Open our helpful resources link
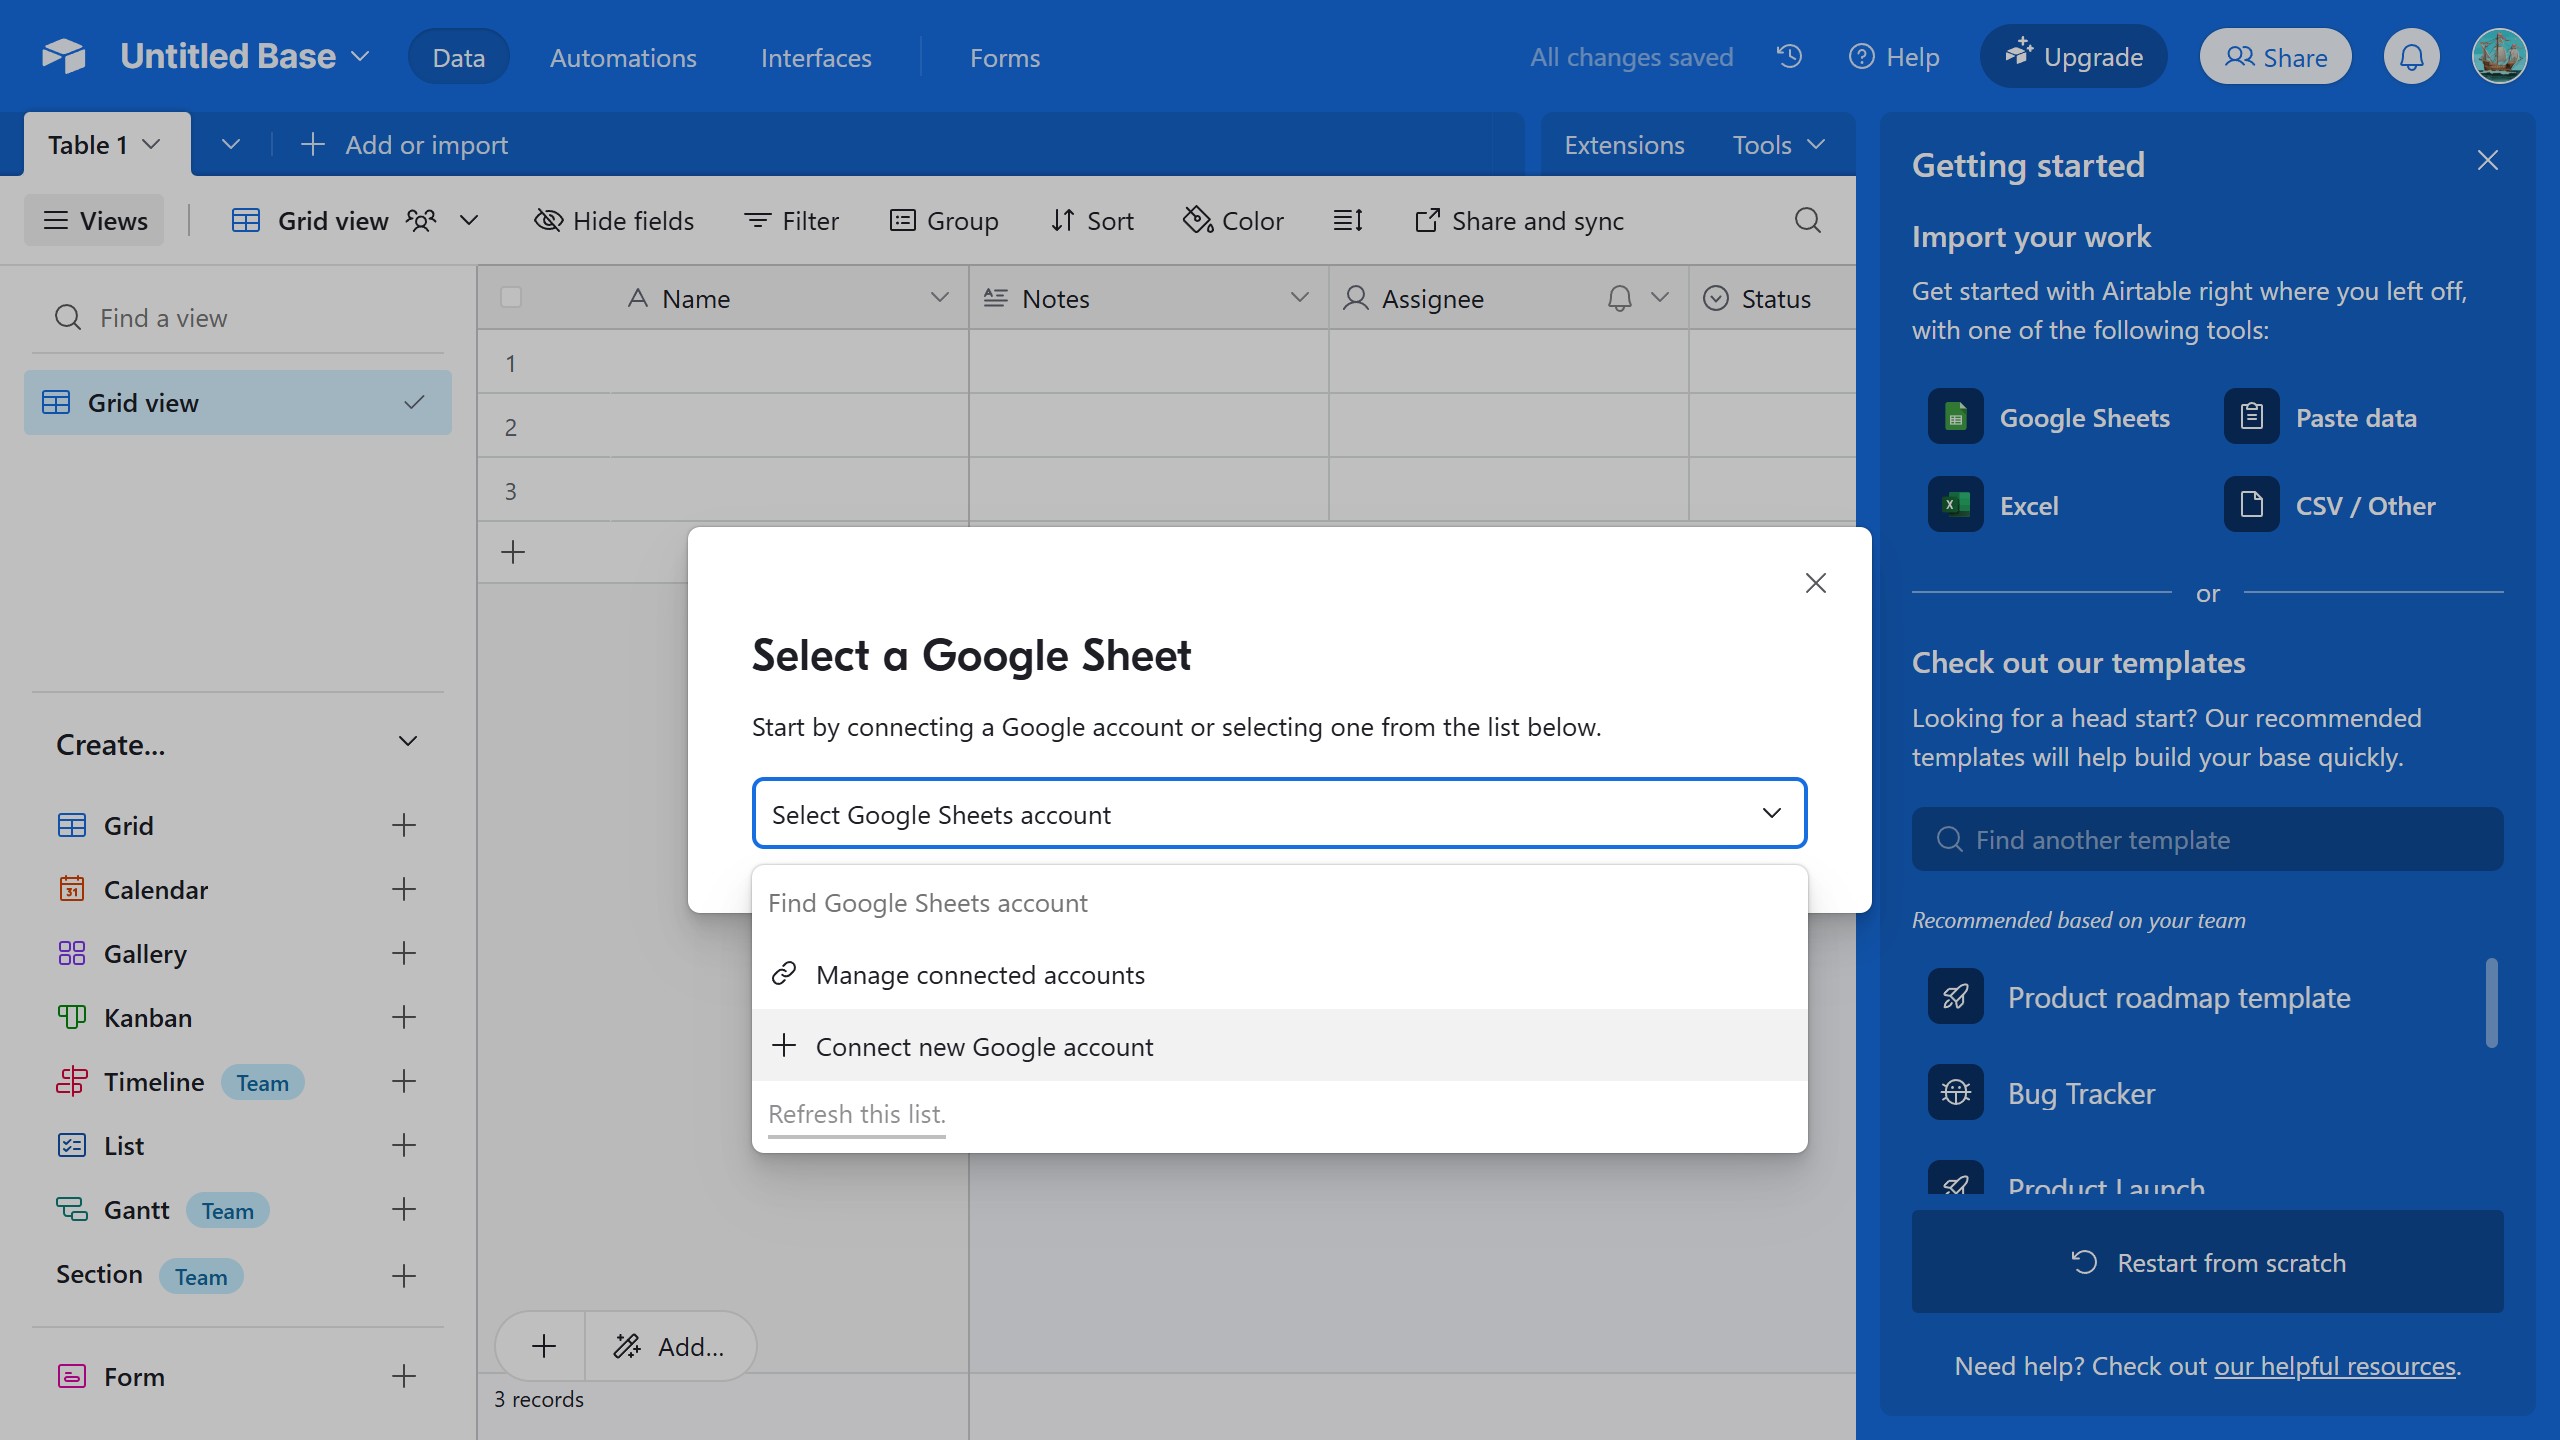This screenshot has height=1440, width=2560. click(x=2335, y=1366)
